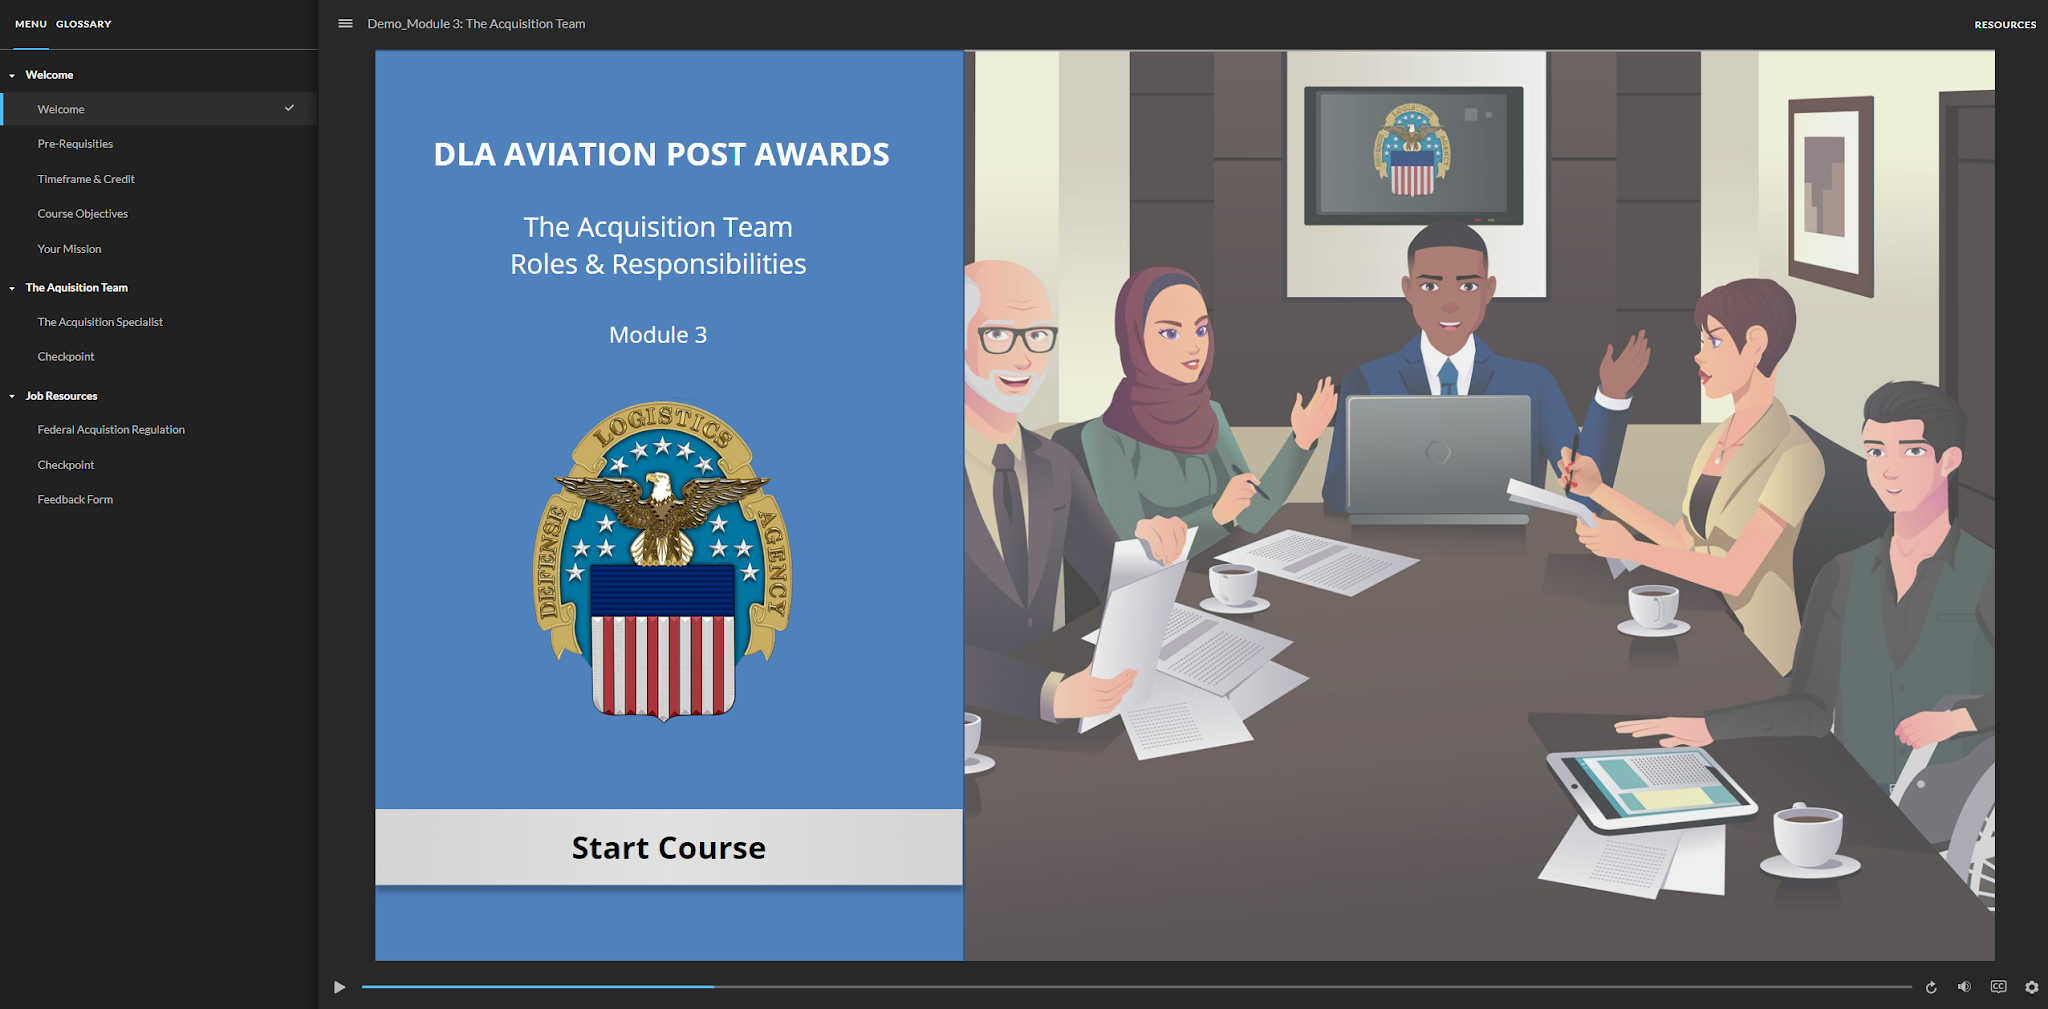
Task: Click the Start Course button
Action: (669, 847)
